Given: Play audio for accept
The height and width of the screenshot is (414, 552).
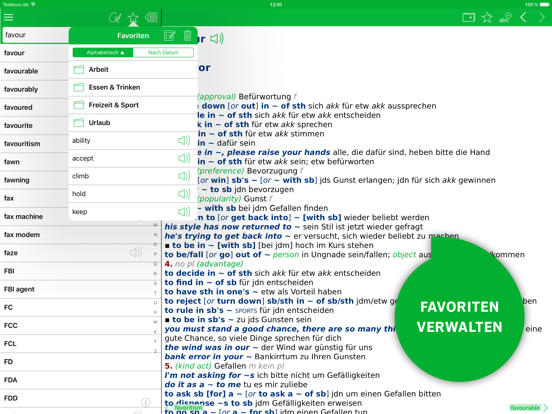Looking at the screenshot, I should click(x=184, y=158).
